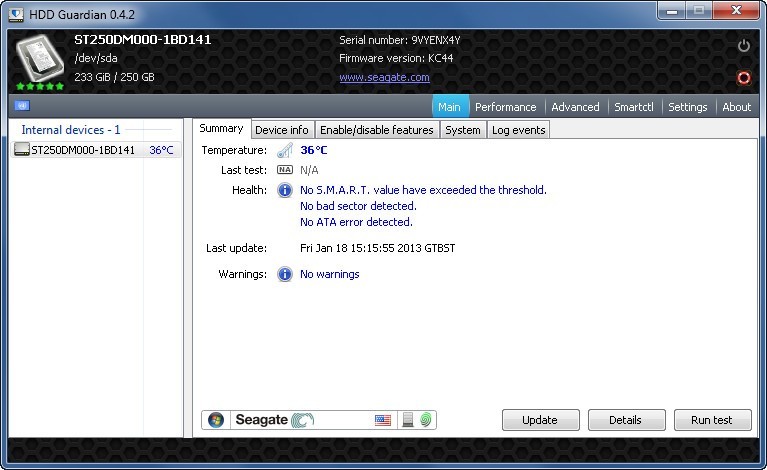Image resolution: width=767 pixels, height=470 pixels.
Task: Click the power icon in header
Action: [744, 46]
